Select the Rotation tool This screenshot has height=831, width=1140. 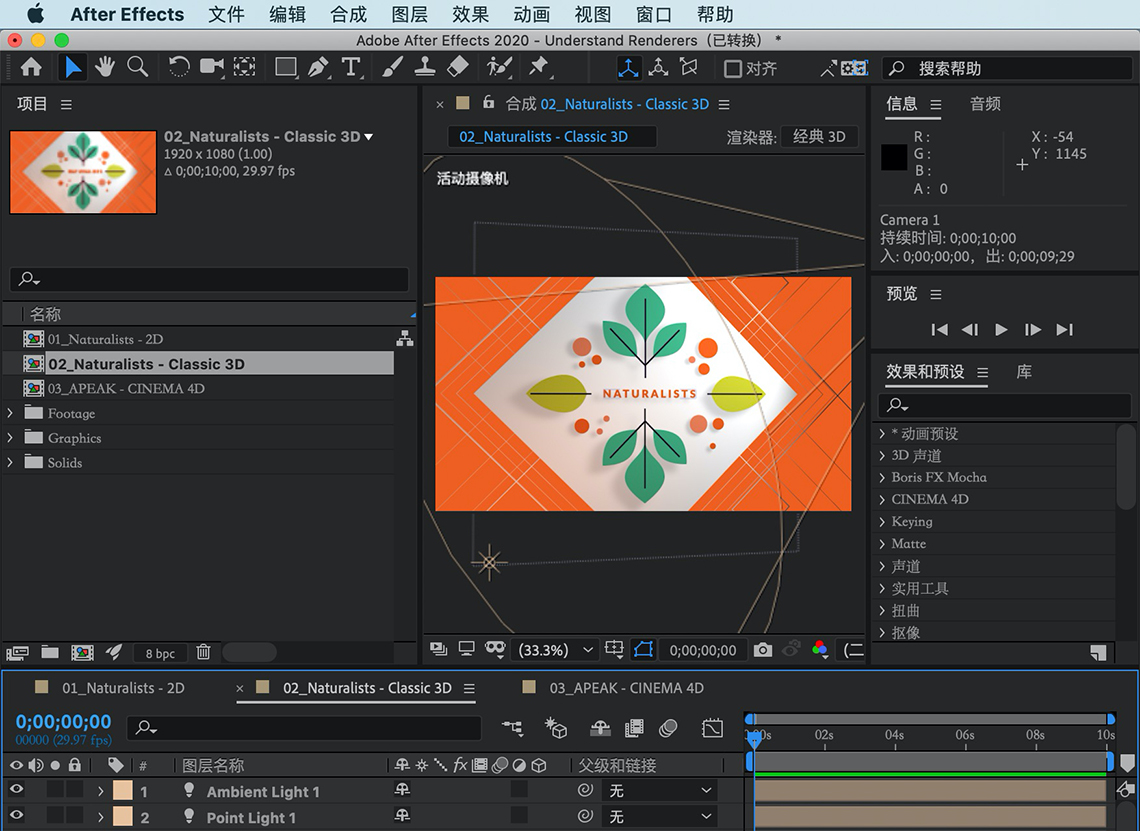[179, 67]
